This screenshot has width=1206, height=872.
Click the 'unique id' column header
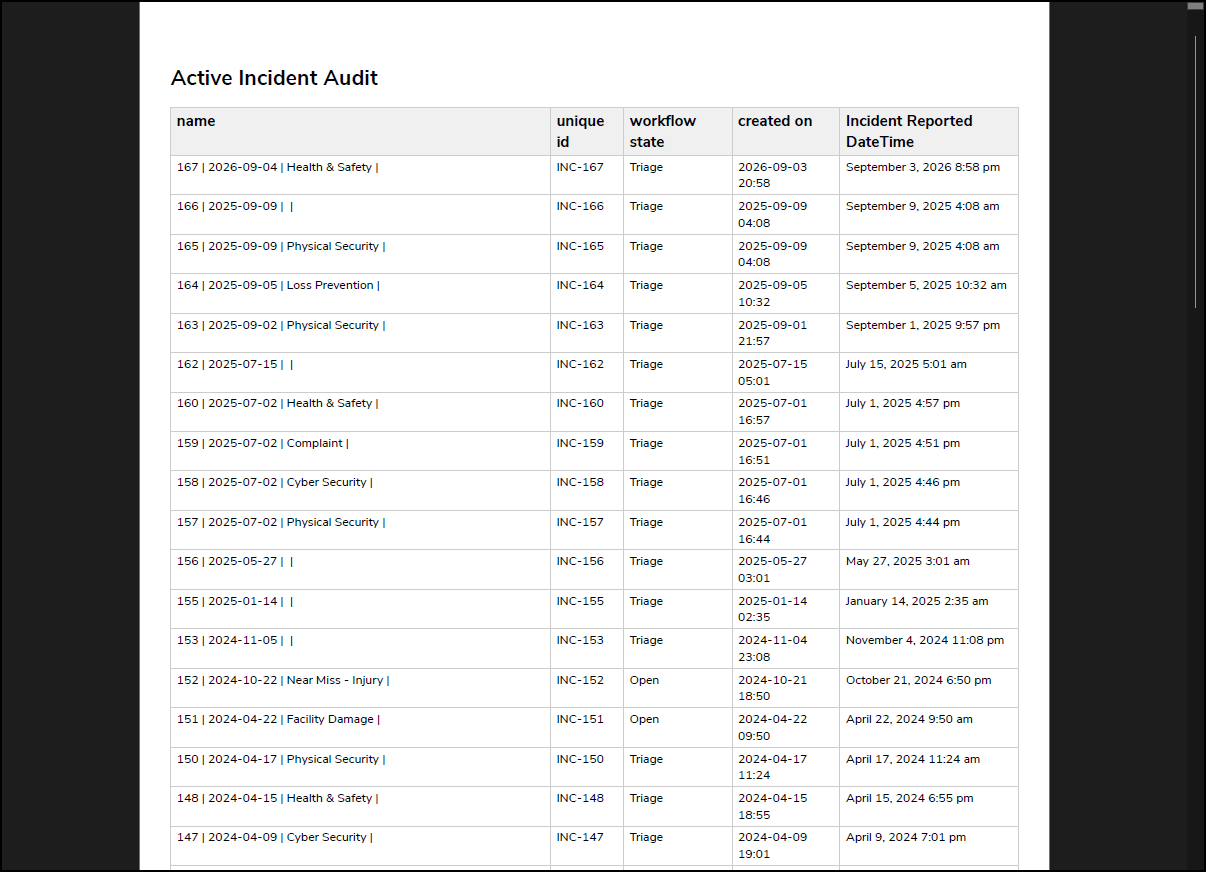point(587,131)
